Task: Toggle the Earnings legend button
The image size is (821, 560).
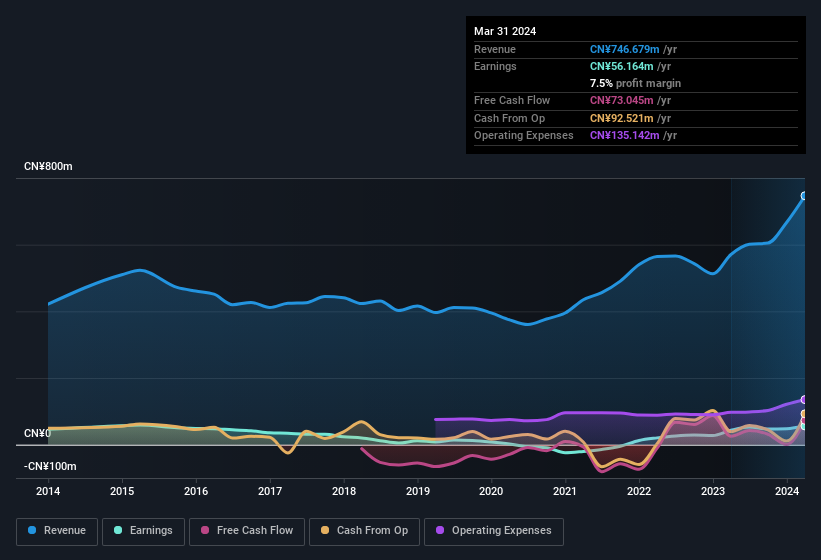Action: [143, 531]
